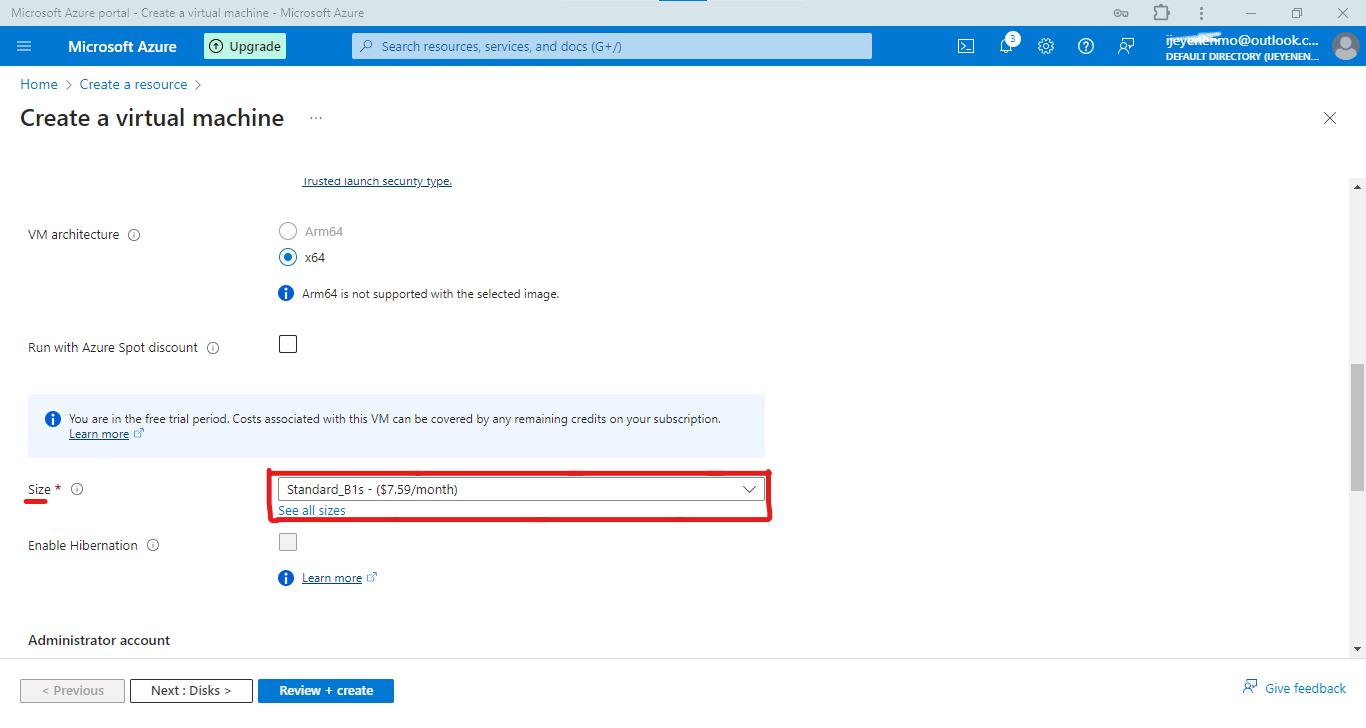Click the Home breadcrumb
Image resolution: width=1366 pixels, height=728 pixels.
point(39,85)
